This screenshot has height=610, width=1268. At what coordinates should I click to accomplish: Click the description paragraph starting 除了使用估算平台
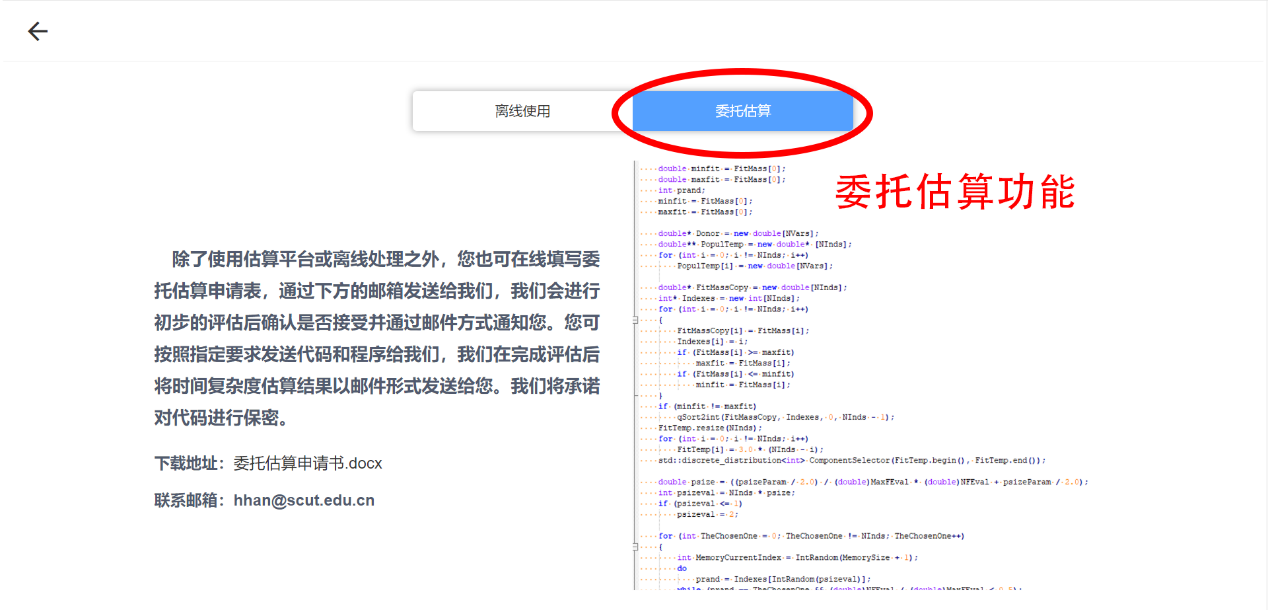click(x=376, y=338)
